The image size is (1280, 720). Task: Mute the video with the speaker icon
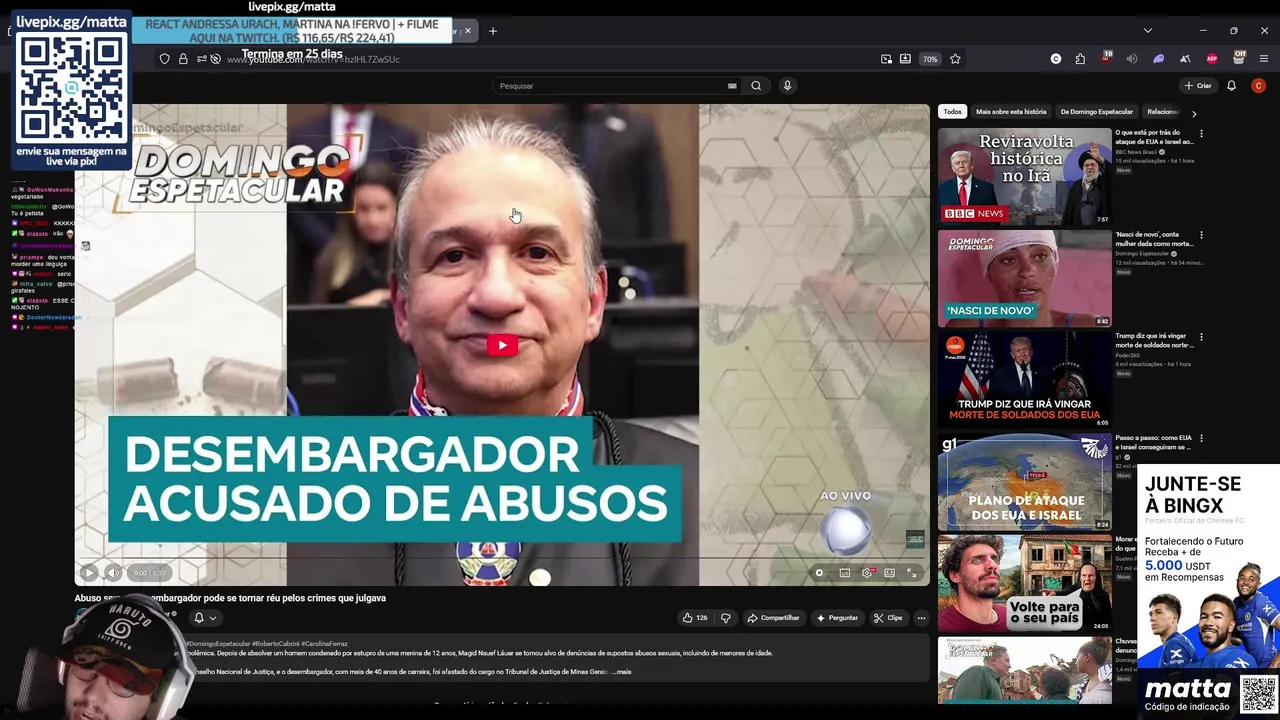pyautogui.click(x=112, y=573)
